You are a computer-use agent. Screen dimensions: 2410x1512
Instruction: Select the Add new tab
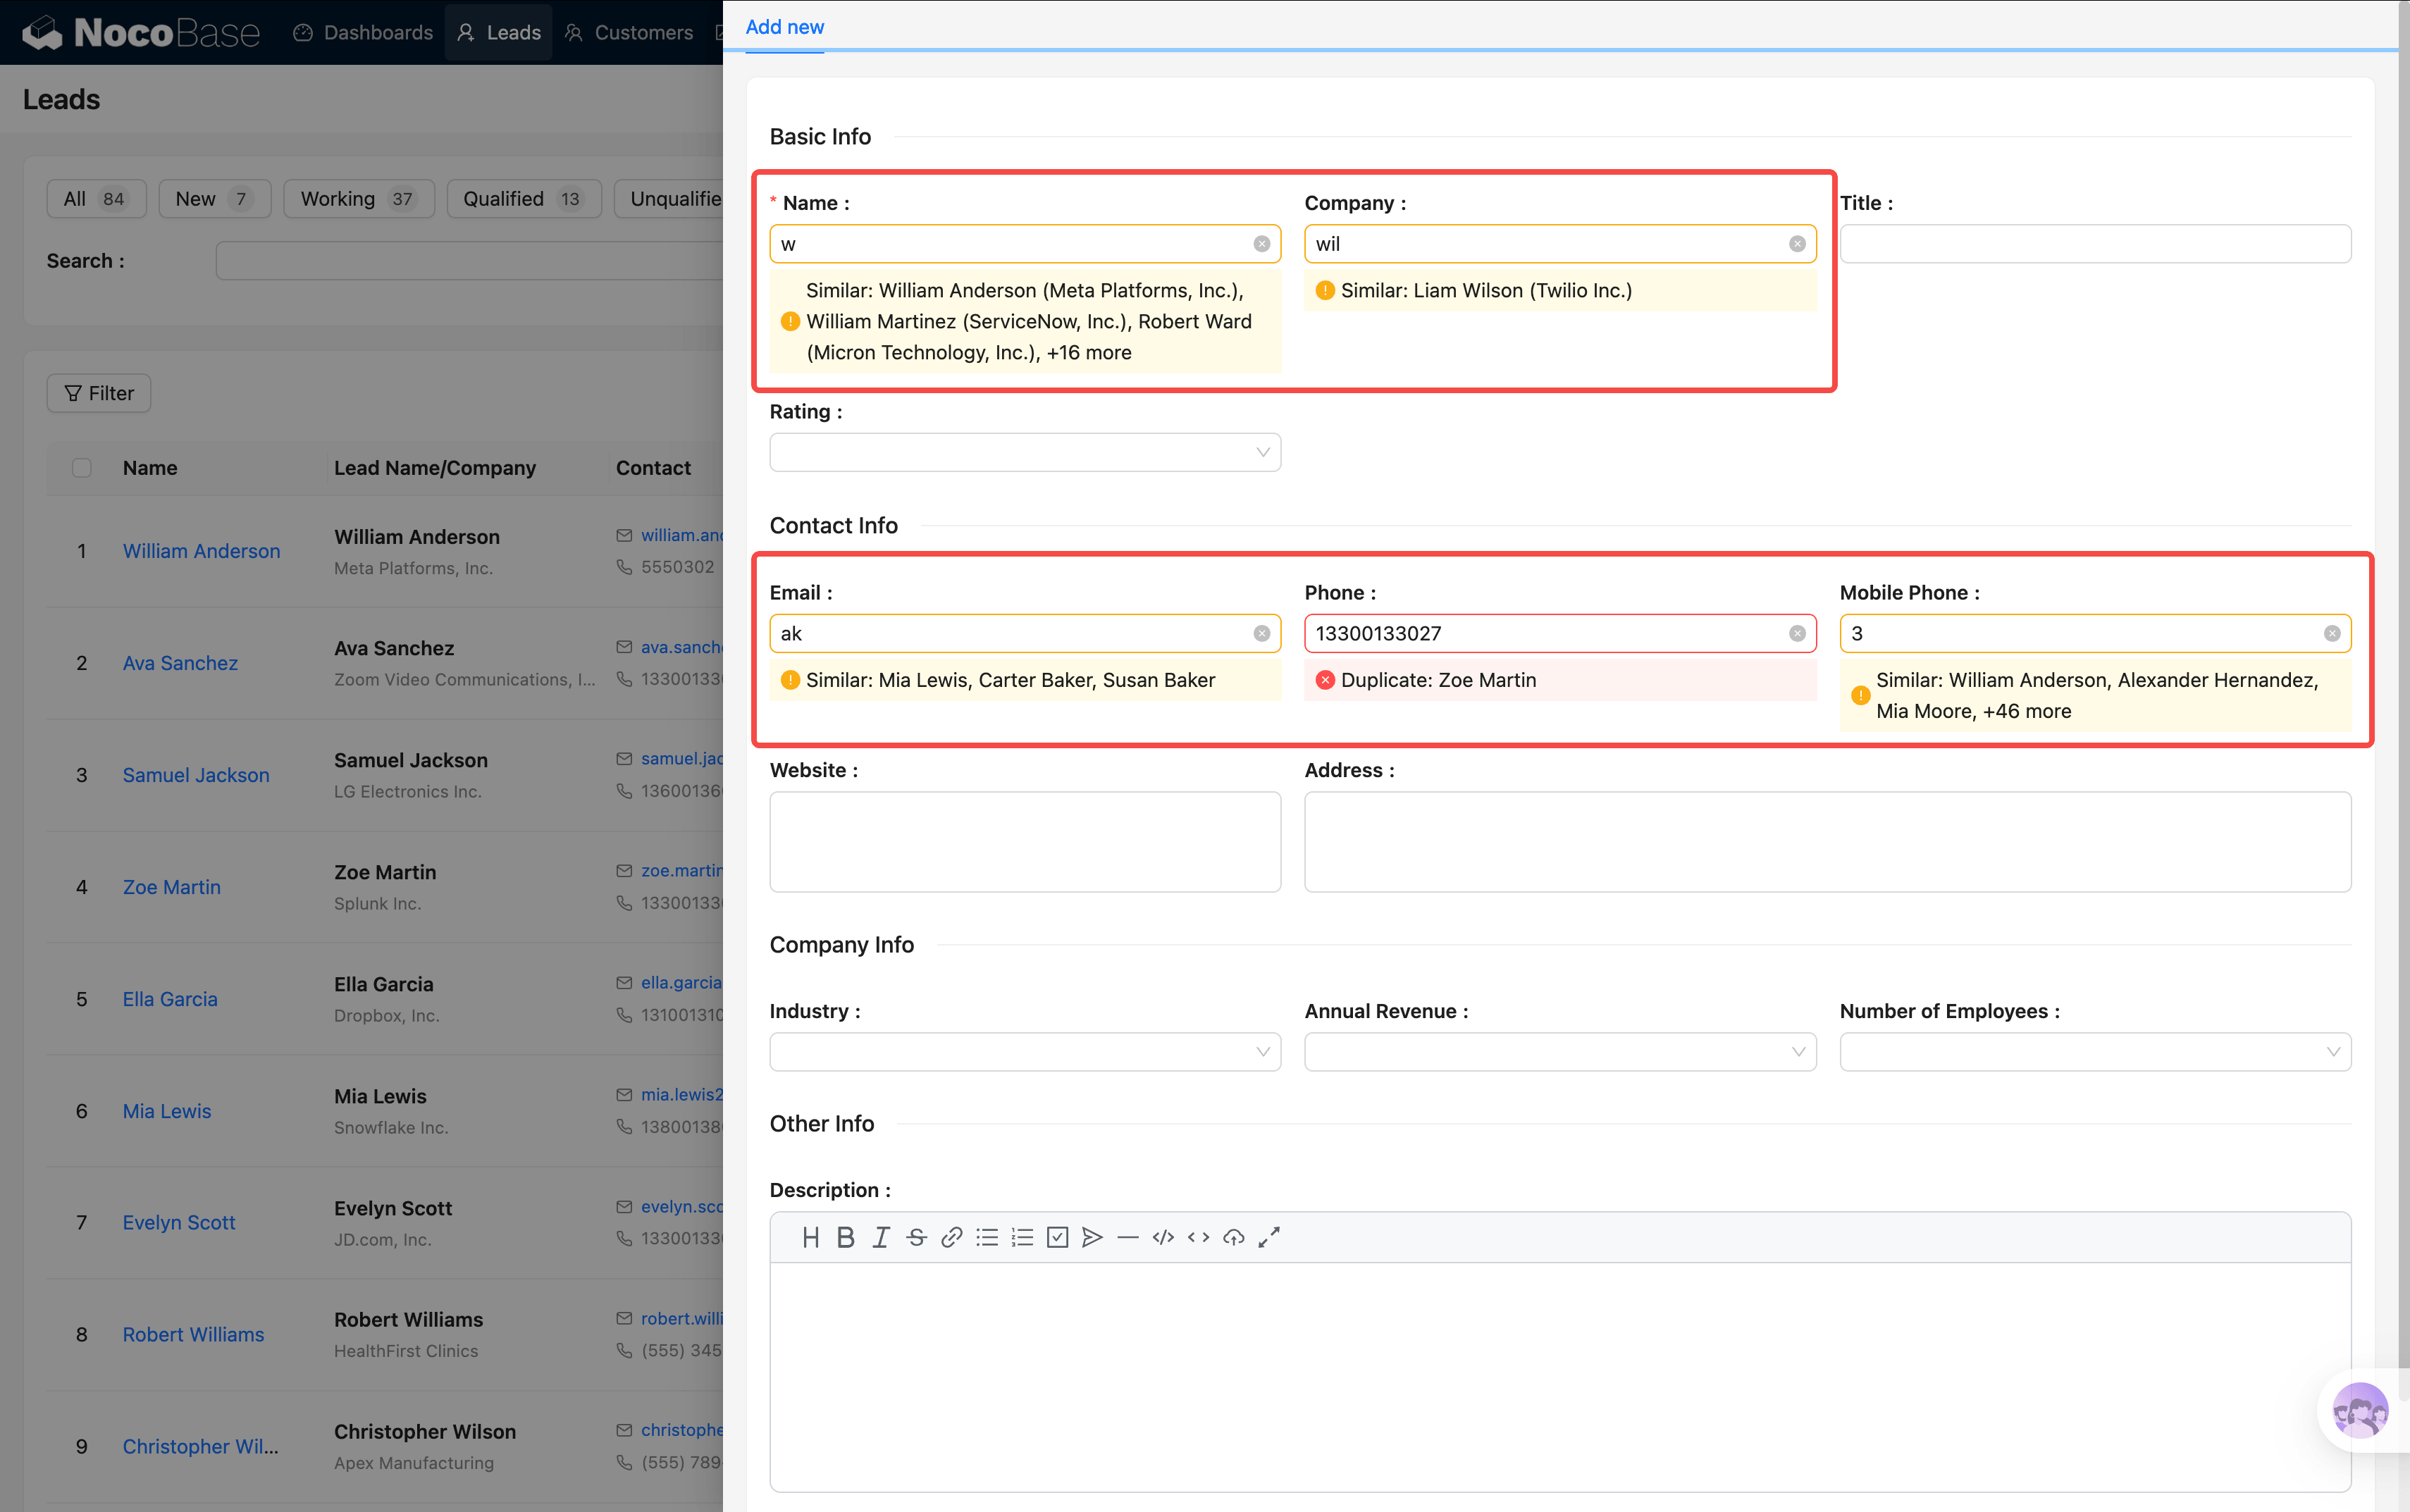point(784,27)
